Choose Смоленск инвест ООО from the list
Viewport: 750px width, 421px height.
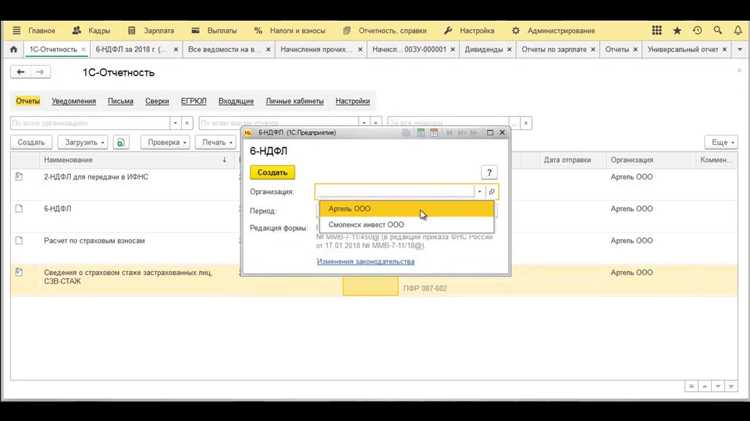point(407,225)
